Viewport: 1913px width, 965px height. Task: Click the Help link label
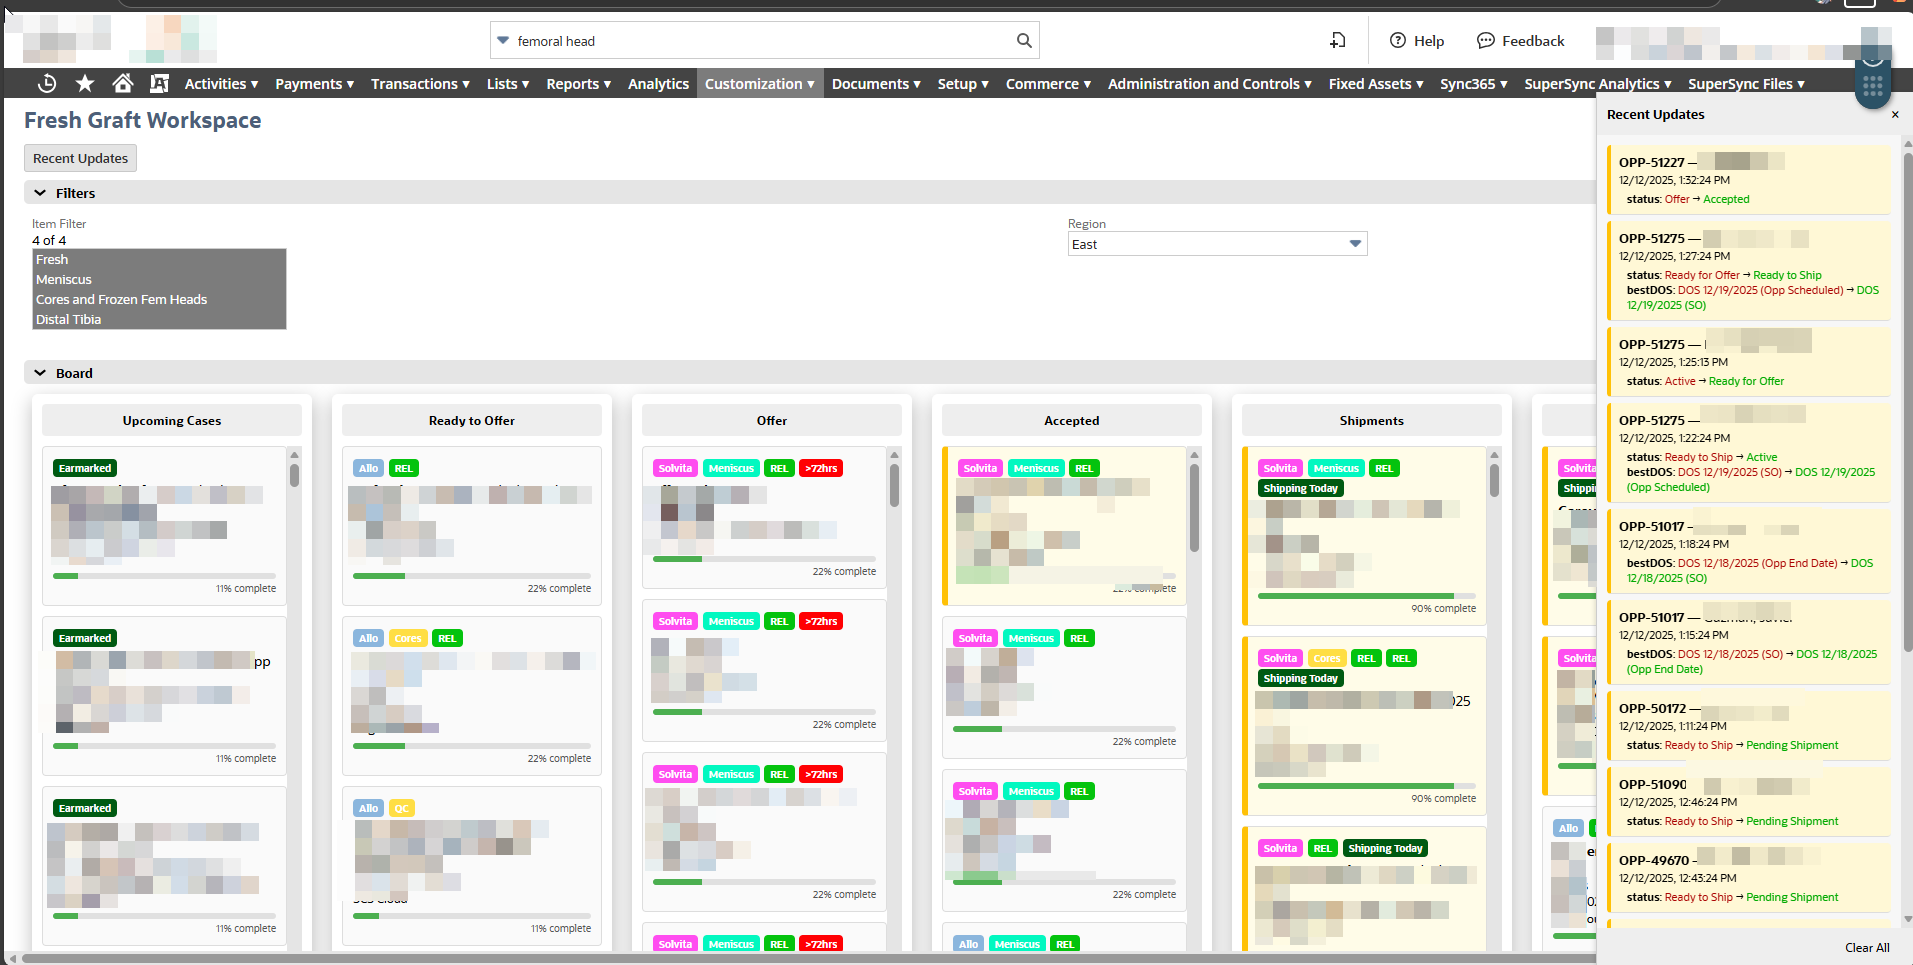[1429, 41]
